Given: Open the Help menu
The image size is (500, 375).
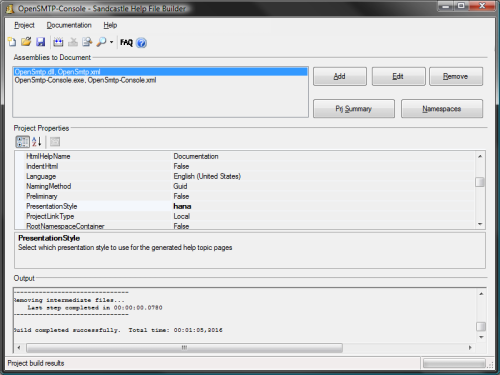Looking at the screenshot, I should (x=110, y=25).
